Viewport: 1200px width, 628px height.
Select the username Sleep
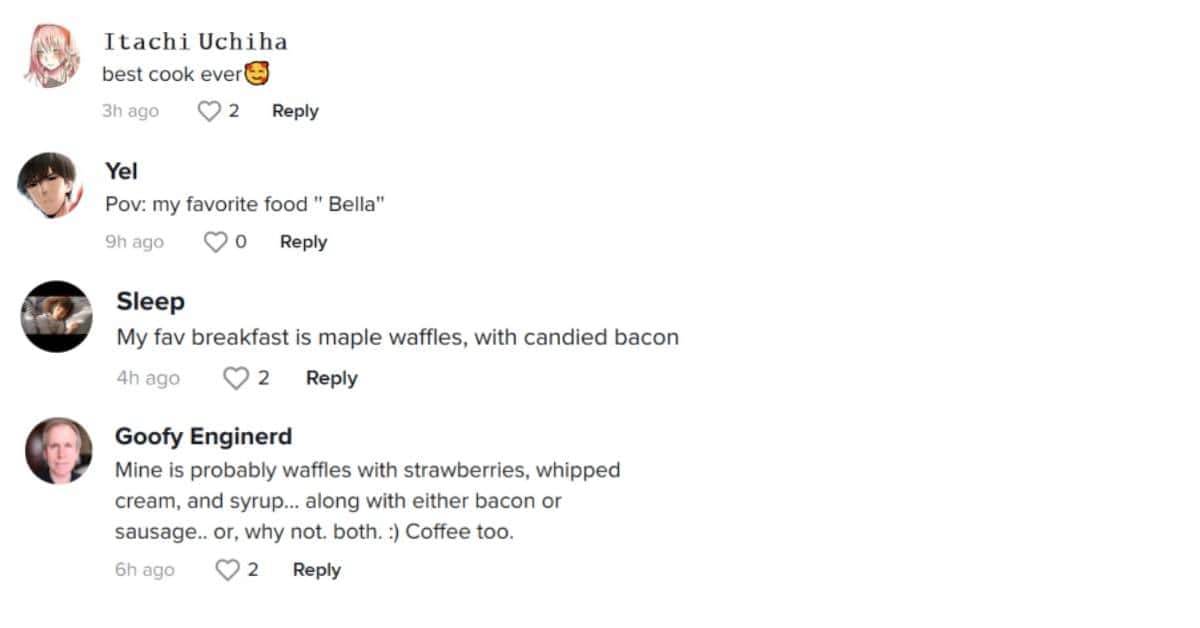pyautogui.click(x=150, y=301)
